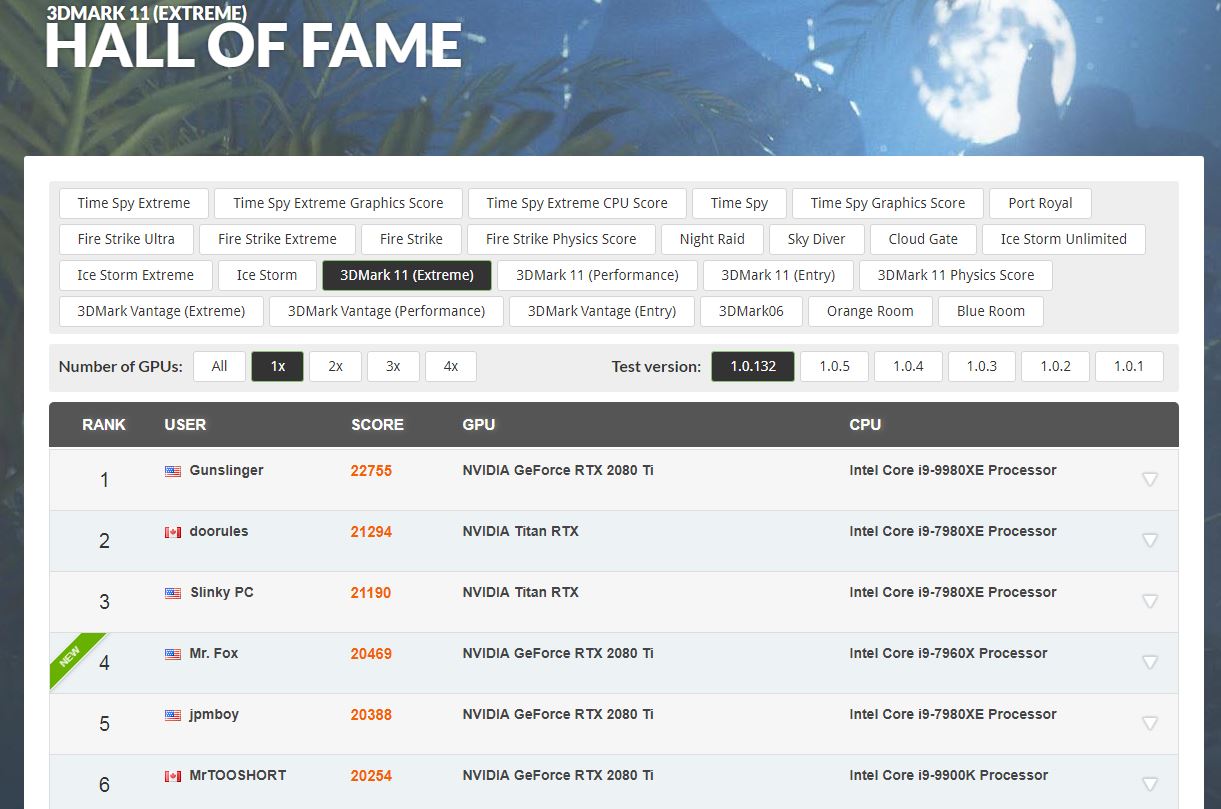This screenshot has height=809, width=1221.
Task: Select the 3DMark Vantage (Performance) tab
Action: point(387,311)
